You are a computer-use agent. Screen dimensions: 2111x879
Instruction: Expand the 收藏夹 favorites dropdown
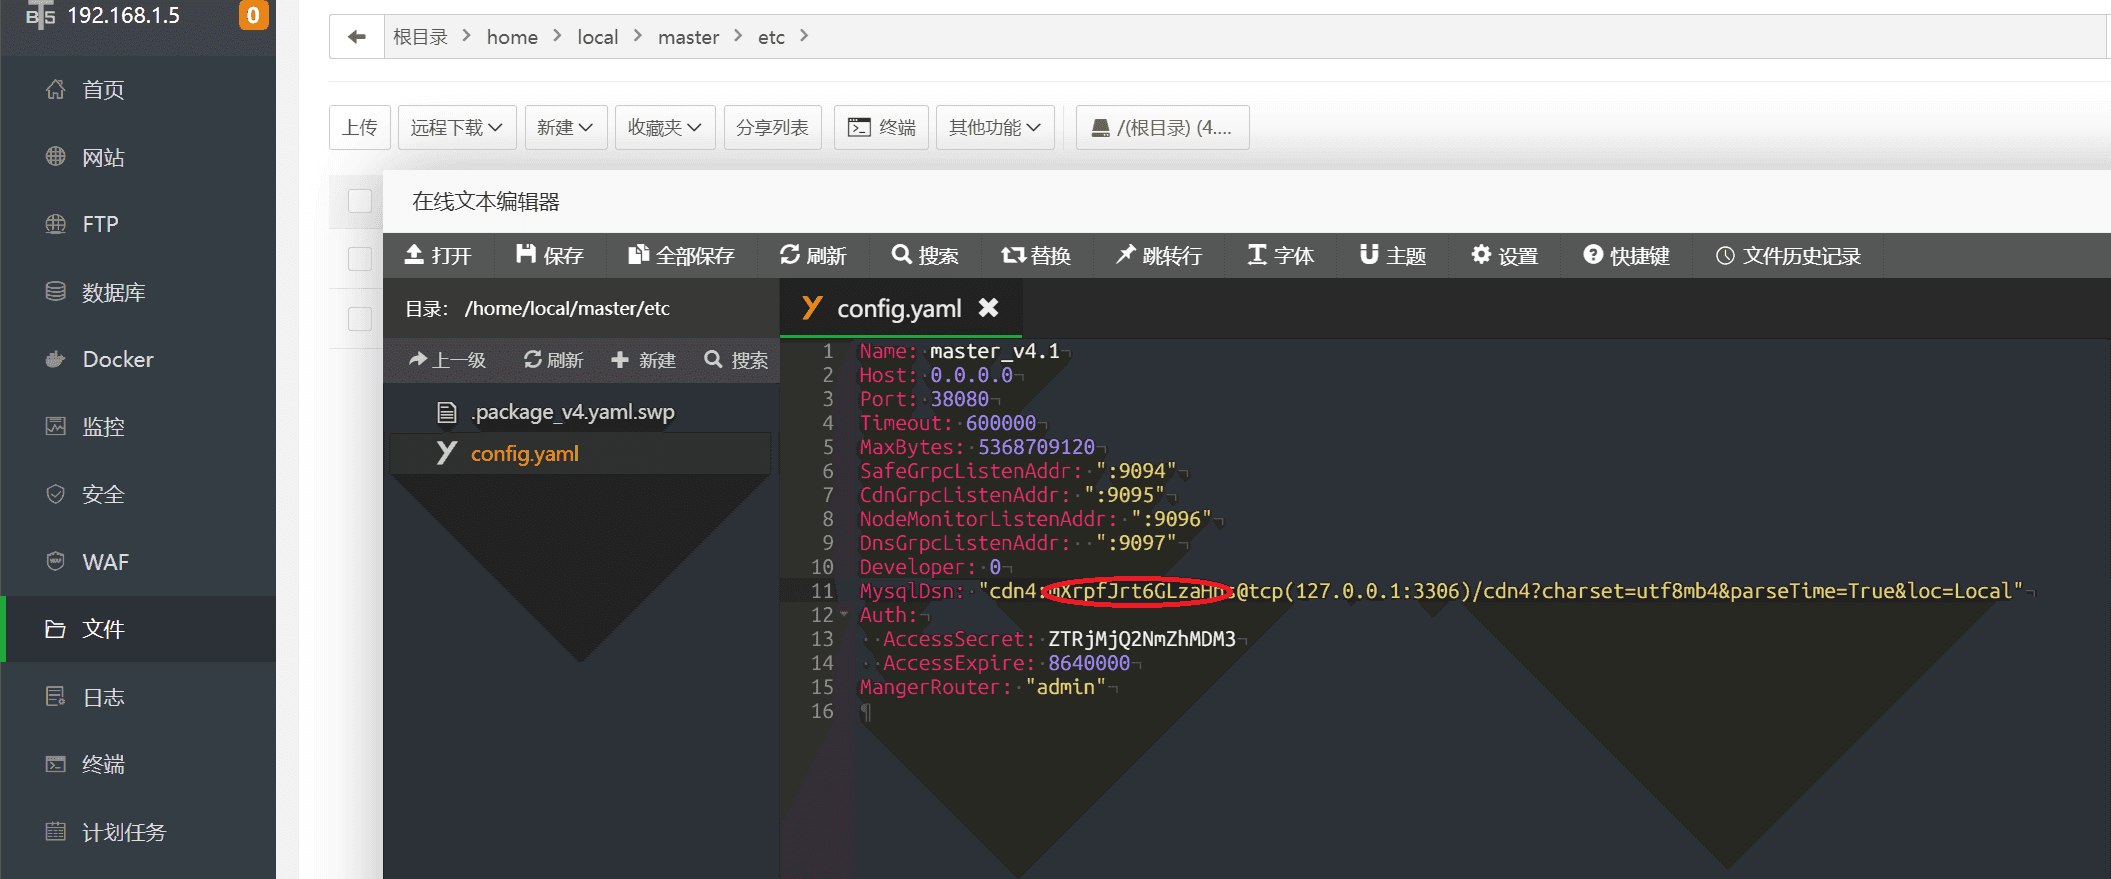coord(665,127)
